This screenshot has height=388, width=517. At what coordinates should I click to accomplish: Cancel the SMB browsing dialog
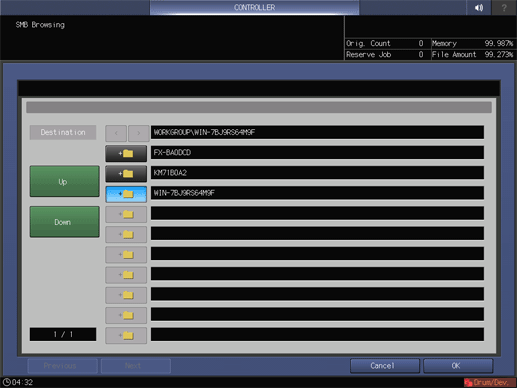tap(385, 366)
